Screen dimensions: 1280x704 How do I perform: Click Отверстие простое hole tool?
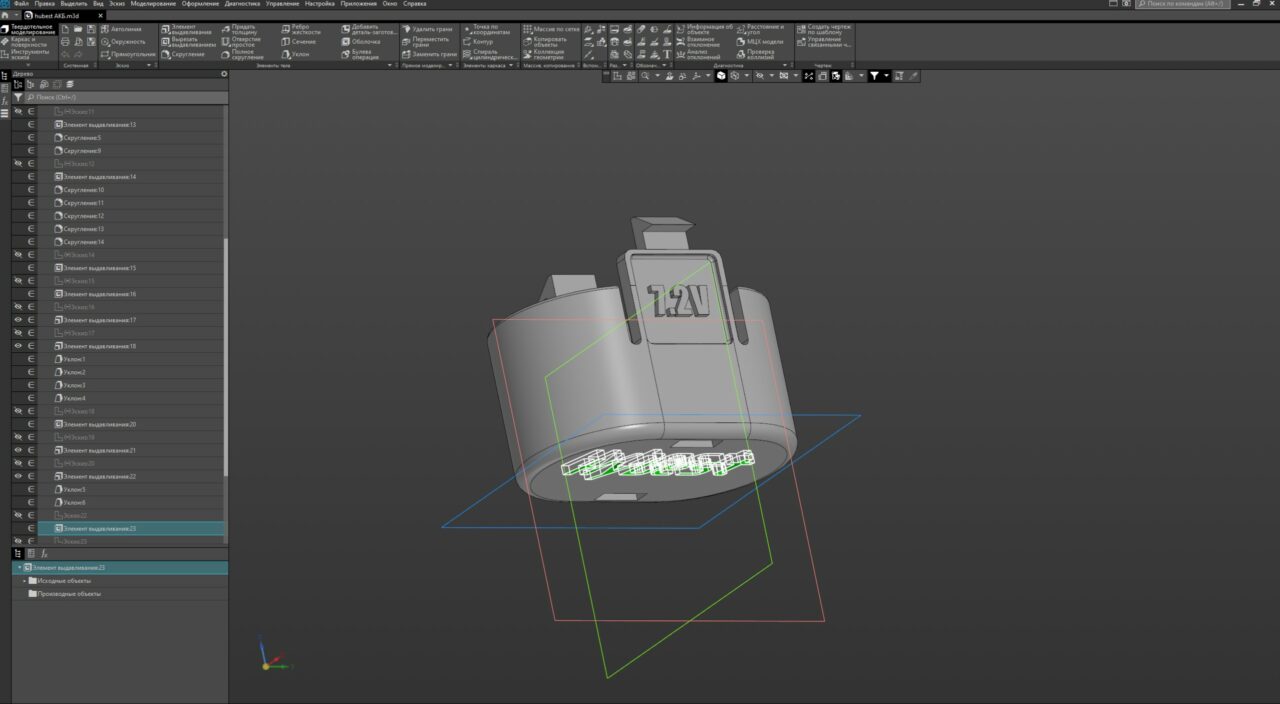pyautogui.click(x=240, y=42)
